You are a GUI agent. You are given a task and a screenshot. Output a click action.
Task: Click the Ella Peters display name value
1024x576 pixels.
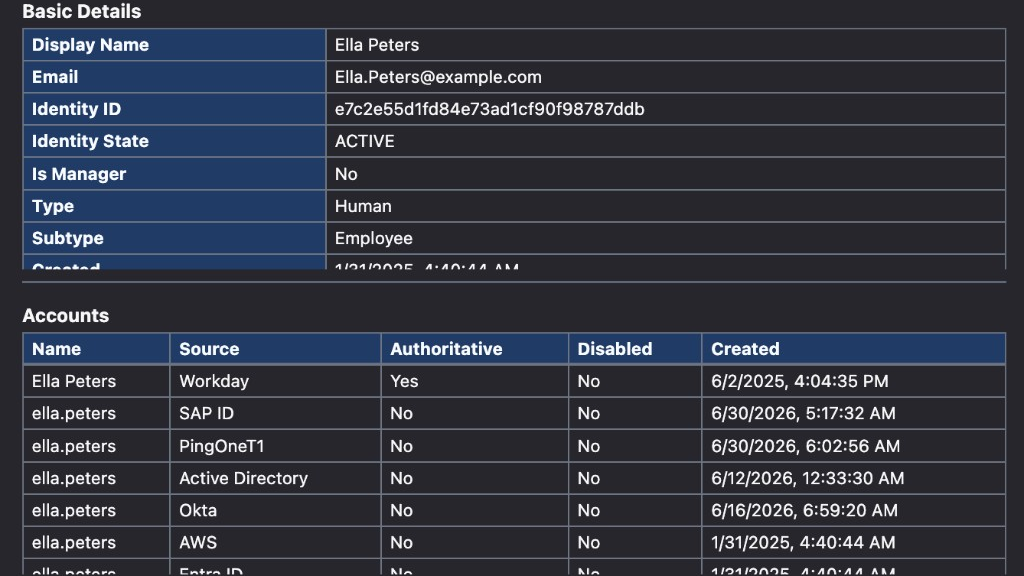(x=377, y=45)
